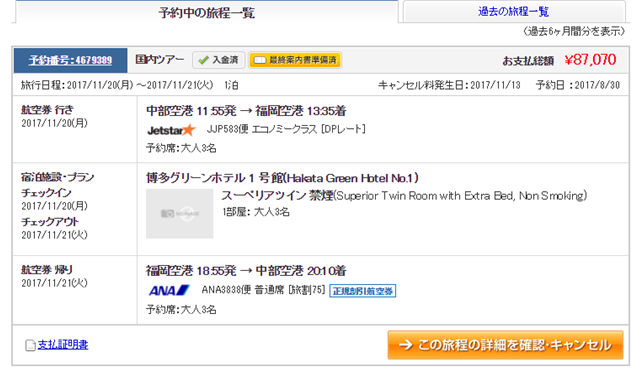Click the 正規割引航空券 label badge
The height and width of the screenshot is (372, 641).
pyautogui.click(x=363, y=291)
